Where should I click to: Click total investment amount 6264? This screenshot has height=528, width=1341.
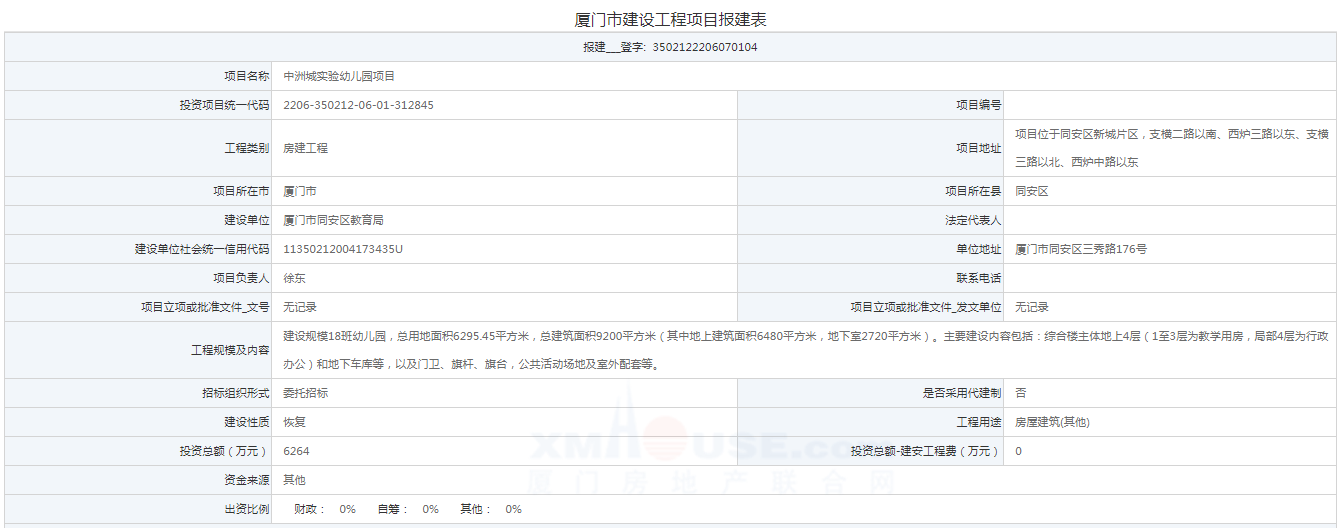[x=296, y=451]
